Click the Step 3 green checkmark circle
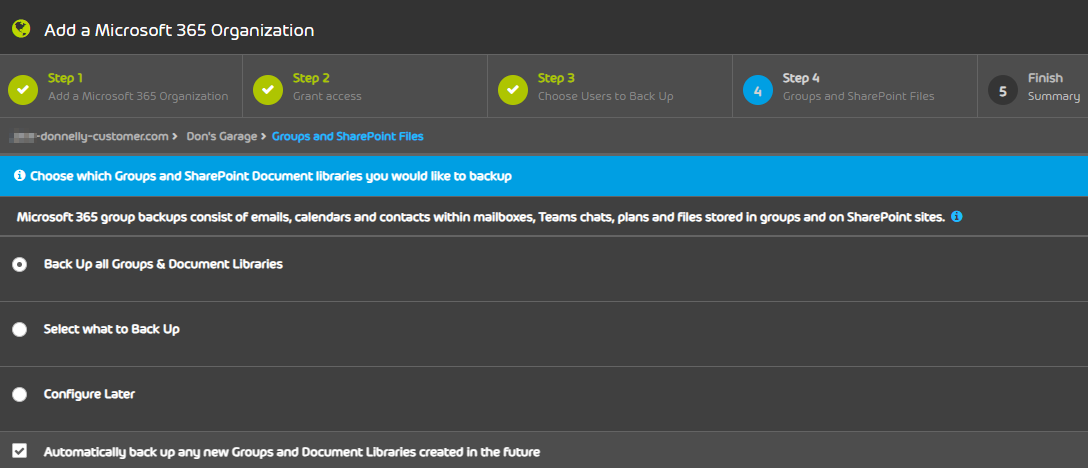This screenshot has width=1088, height=468. coord(513,90)
